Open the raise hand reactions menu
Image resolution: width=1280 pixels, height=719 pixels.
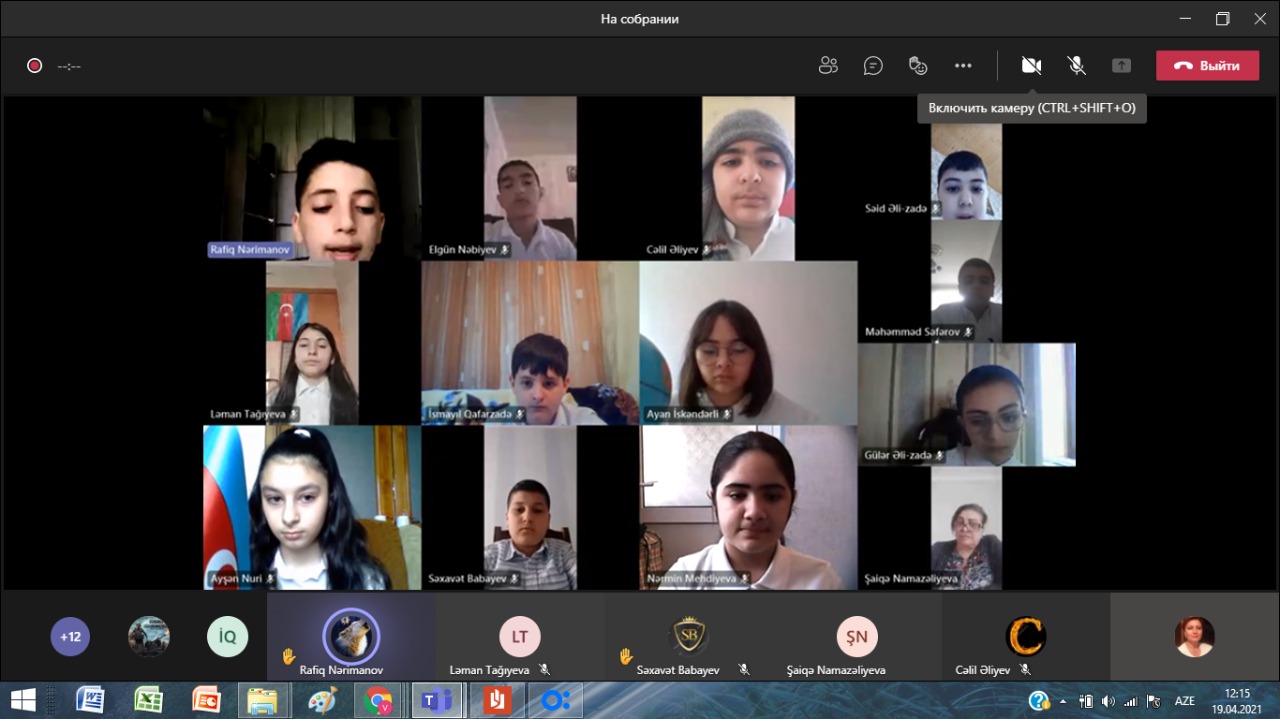(x=918, y=66)
